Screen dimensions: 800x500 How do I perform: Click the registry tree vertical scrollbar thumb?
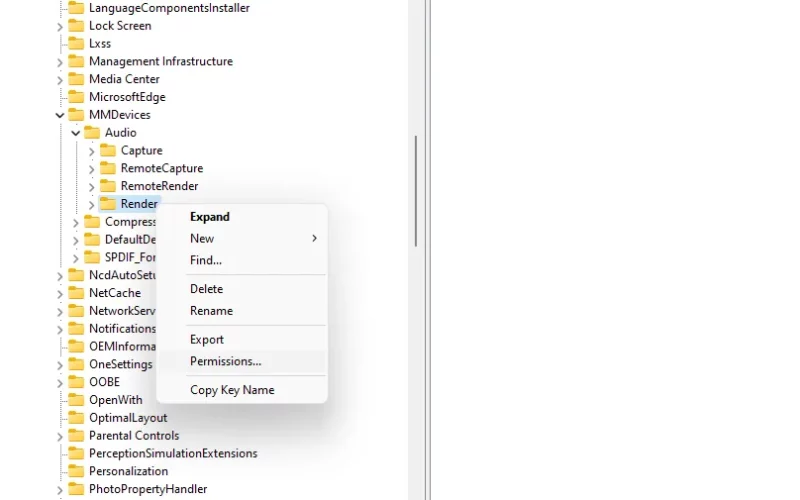point(416,191)
